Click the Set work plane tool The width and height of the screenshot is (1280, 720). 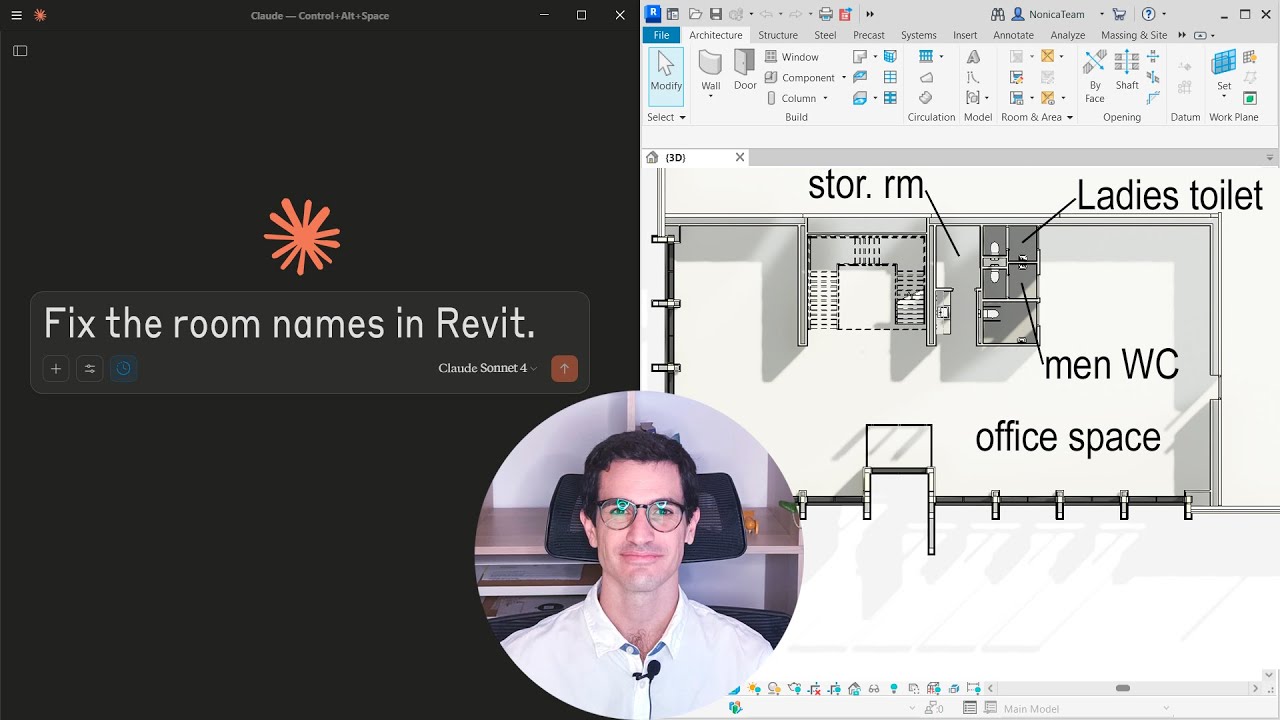[x=1224, y=72]
